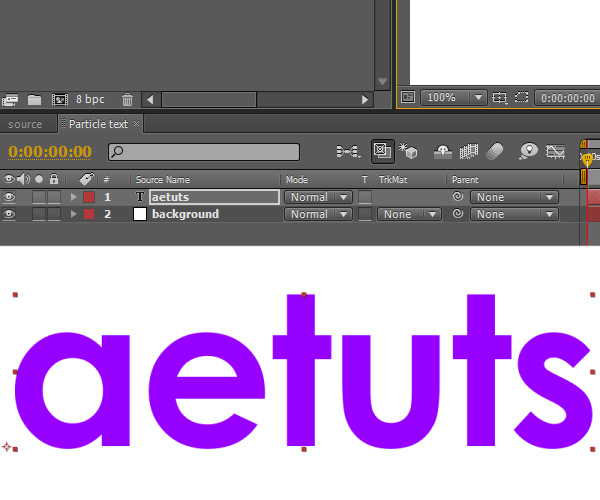Click the Interpret Footage icon
This screenshot has height=500, width=600.
point(10,100)
